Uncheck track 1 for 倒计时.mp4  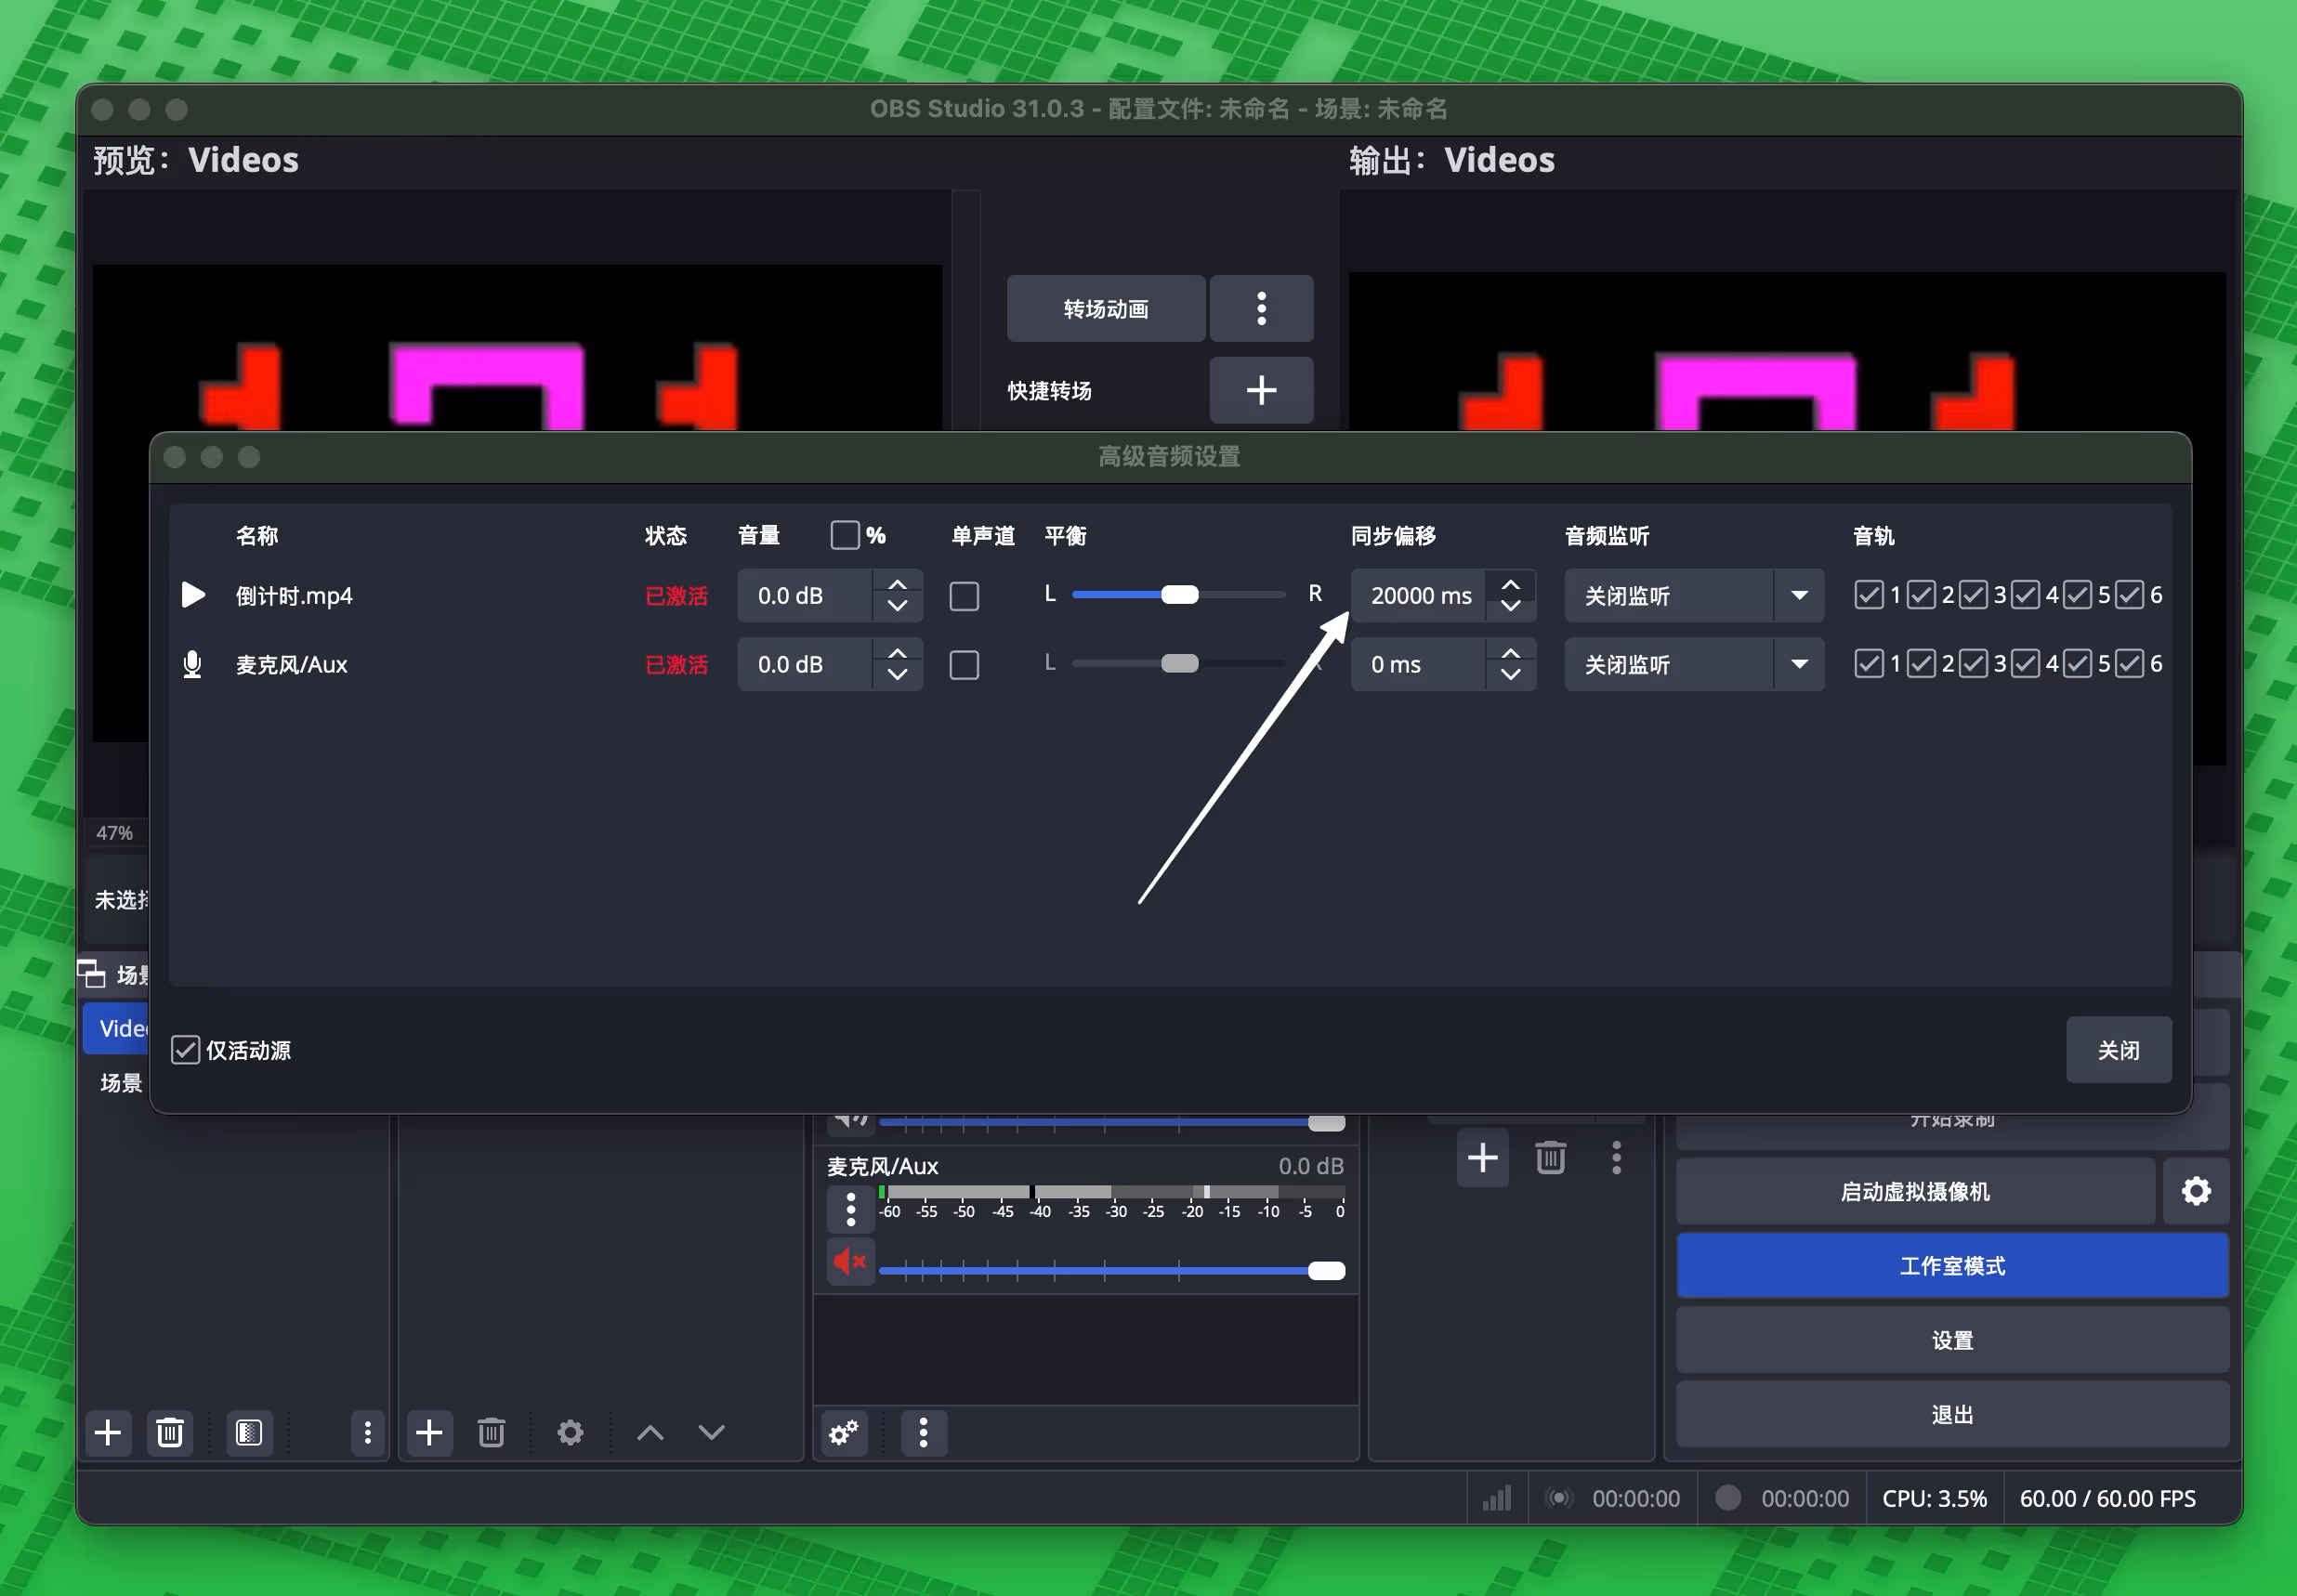(1868, 595)
